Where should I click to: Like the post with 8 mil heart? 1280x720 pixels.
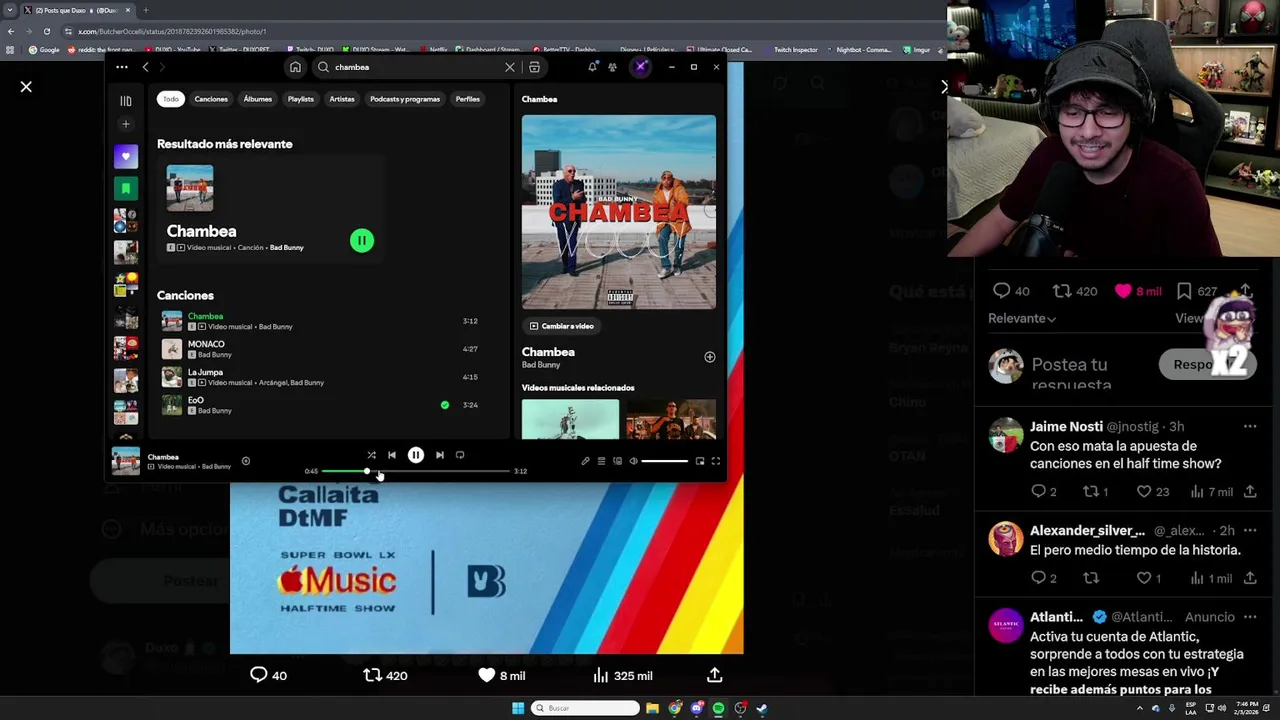click(x=501, y=676)
